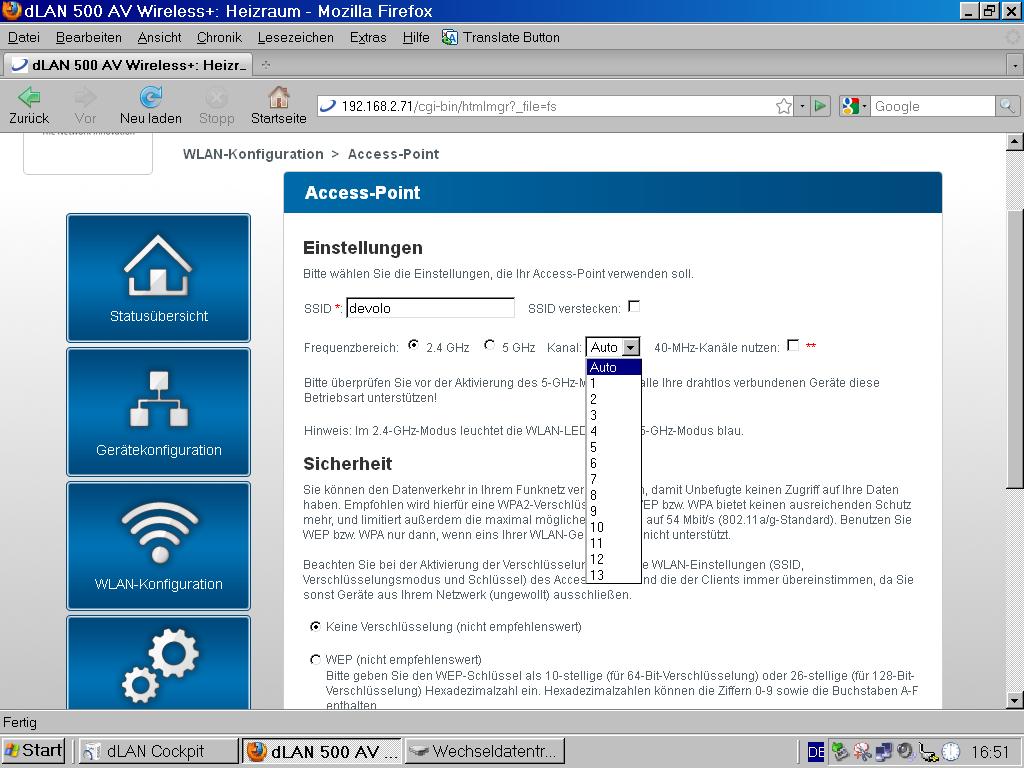Choose Auto in the Kanal list
This screenshot has height=768, width=1024.
[x=614, y=368]
